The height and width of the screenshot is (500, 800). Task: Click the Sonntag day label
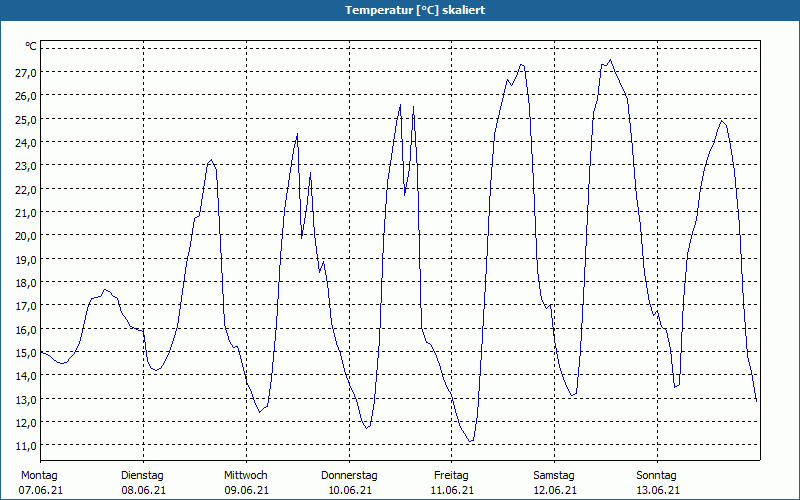click(x=657, y=476)
